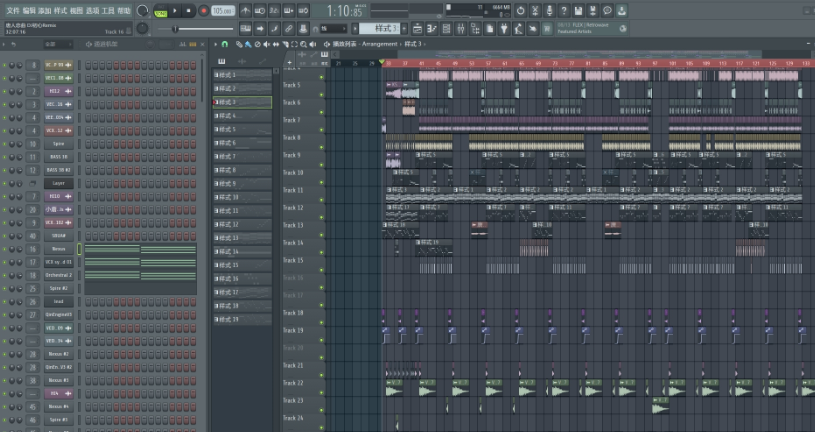The image size is (815, 432).
Task: Click the 105 tempo field
Action: tap(223, 11)
